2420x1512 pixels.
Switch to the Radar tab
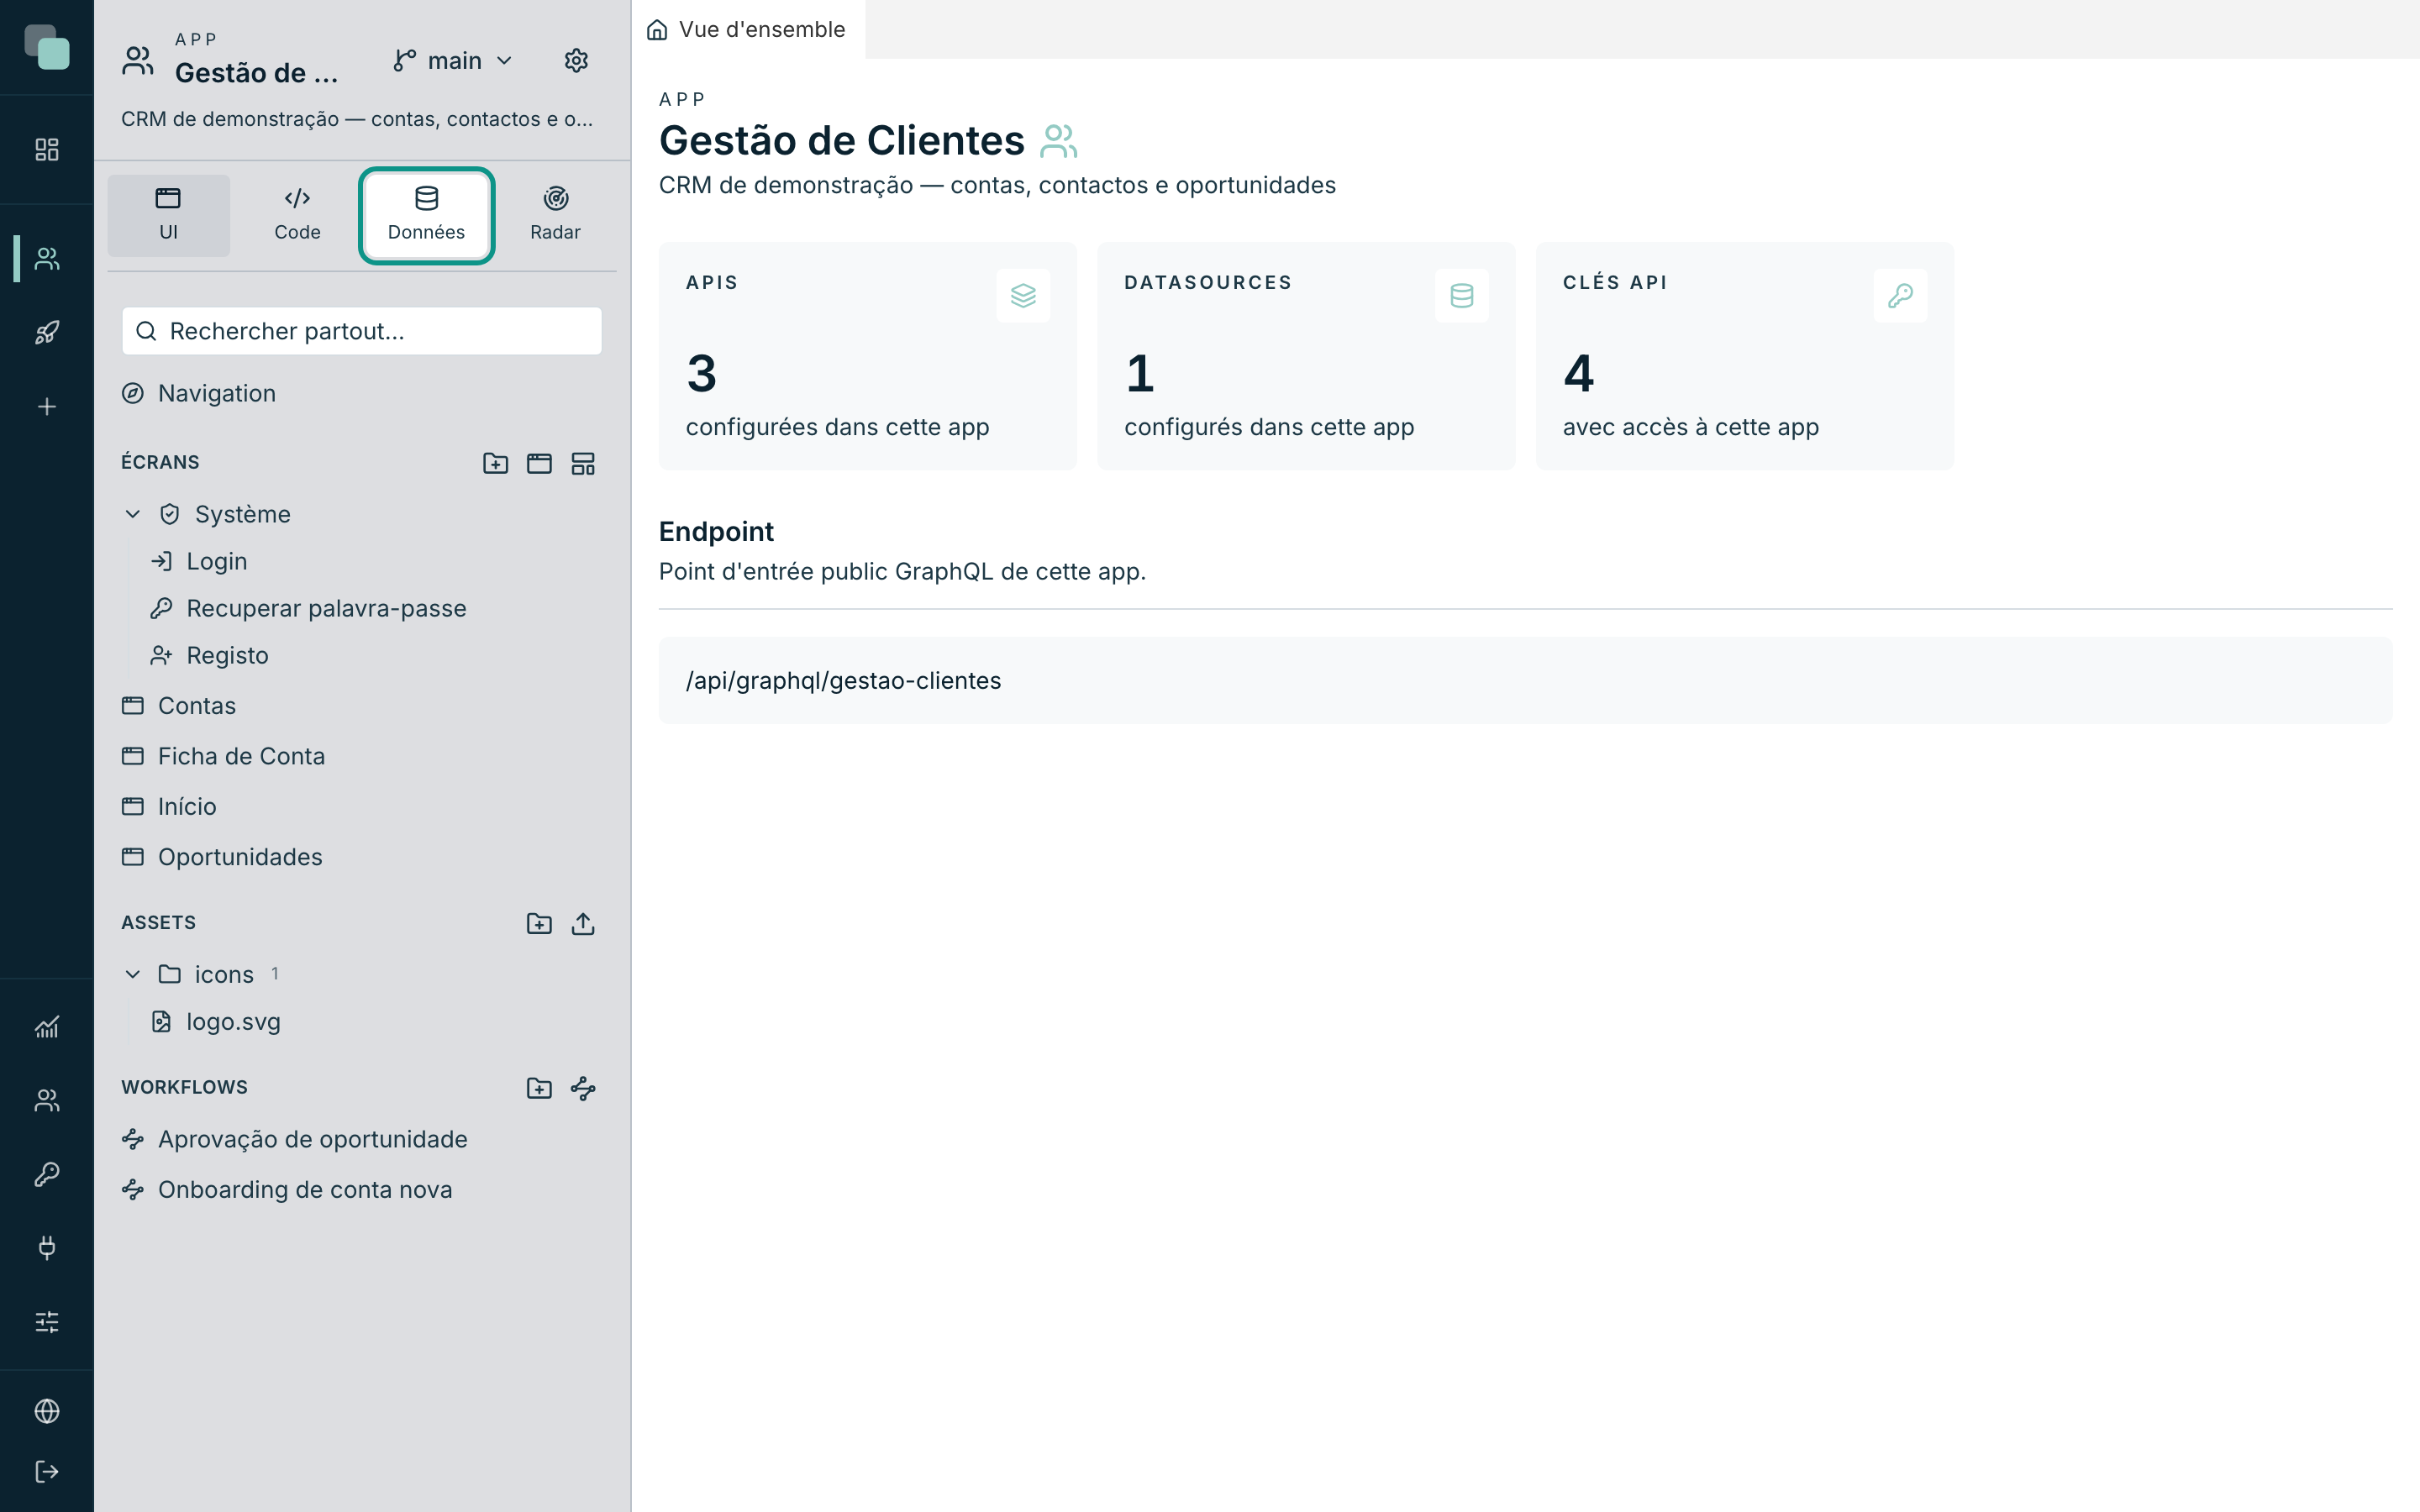click(x=555, y=215)
